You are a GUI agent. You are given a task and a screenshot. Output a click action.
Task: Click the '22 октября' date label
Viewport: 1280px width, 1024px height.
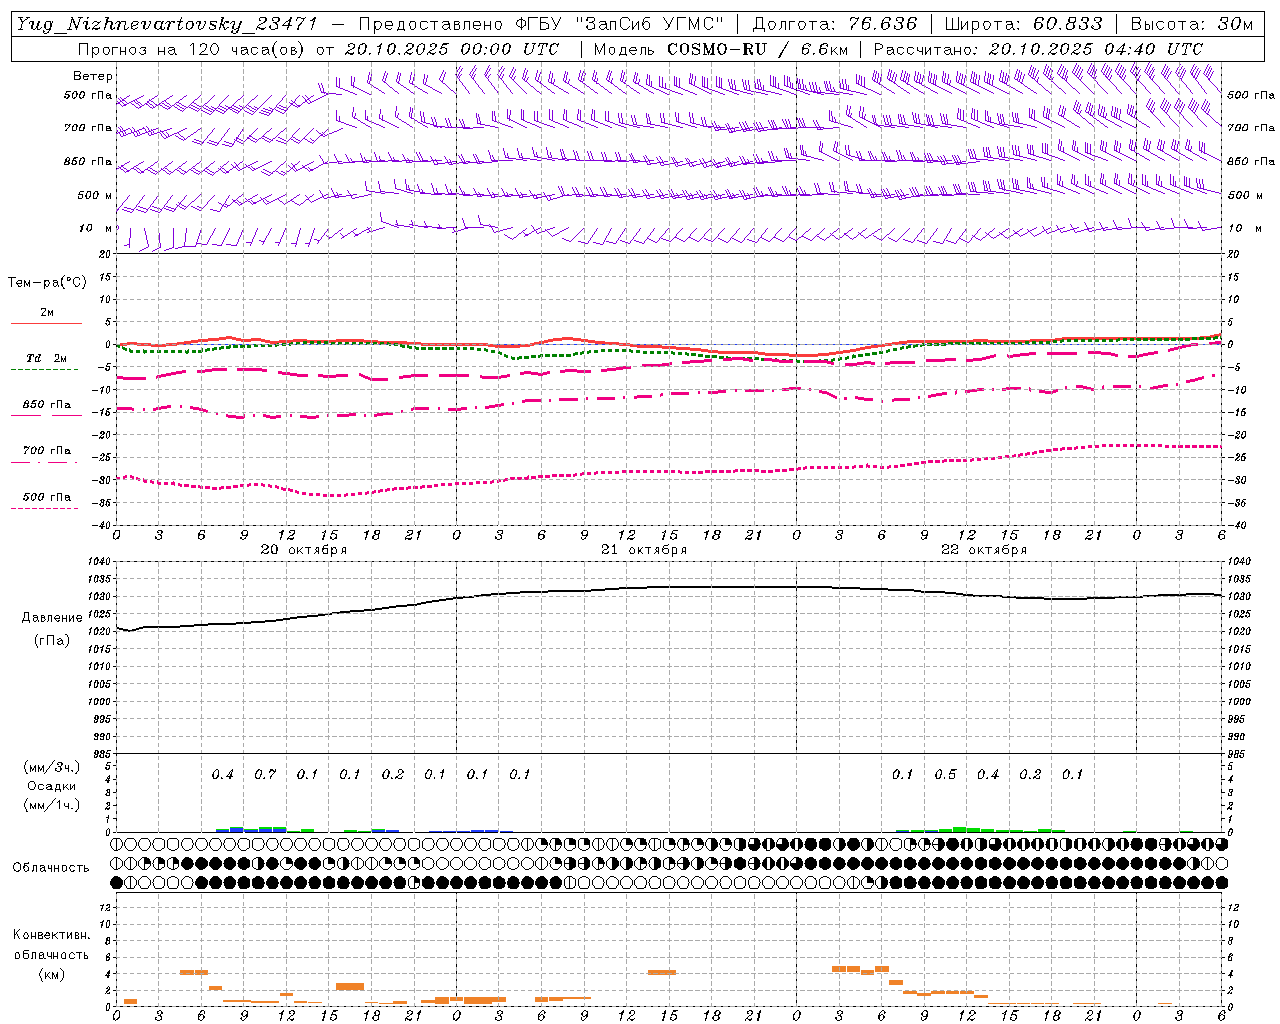[984, 549]
